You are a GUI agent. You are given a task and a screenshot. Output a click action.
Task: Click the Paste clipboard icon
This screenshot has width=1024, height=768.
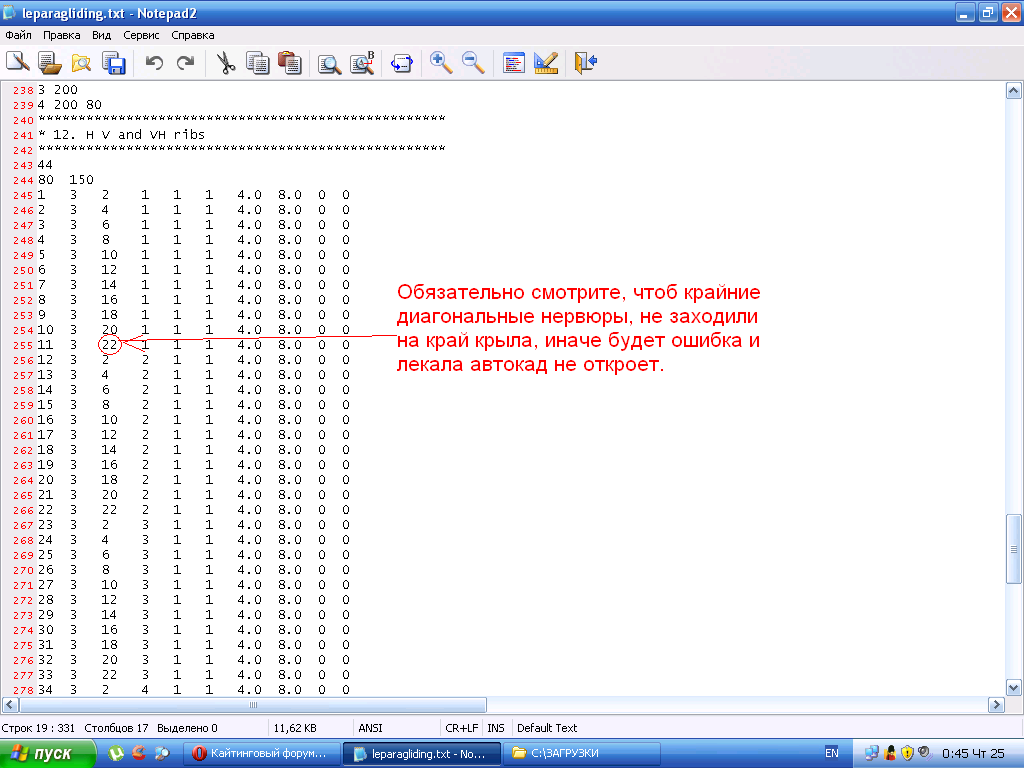coord(290,63)
